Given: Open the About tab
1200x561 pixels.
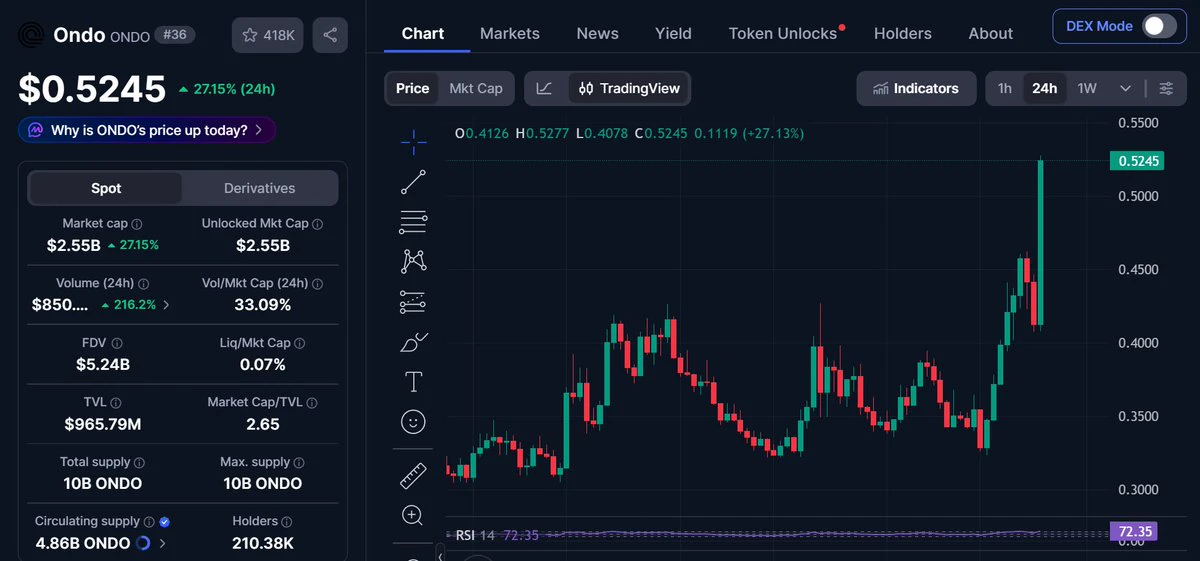Looking at the screenshot, I should 991,33.
